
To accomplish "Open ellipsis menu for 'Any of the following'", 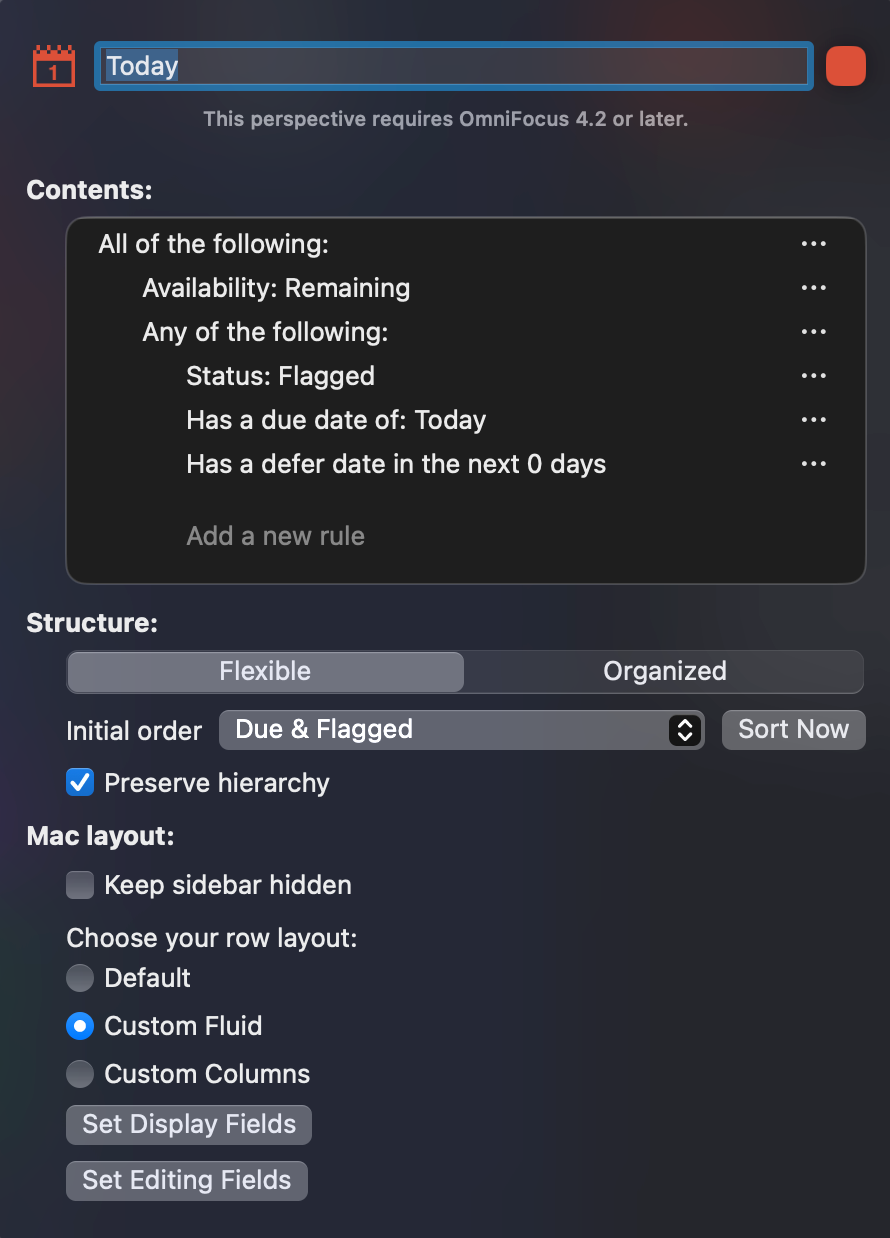I will [x=814, y=332].
